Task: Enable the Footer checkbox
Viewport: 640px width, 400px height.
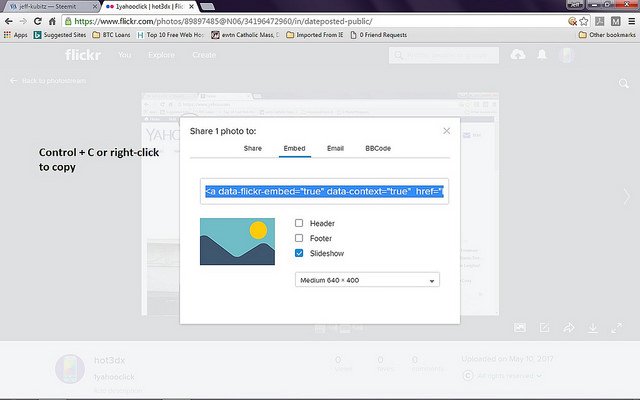Action: tap(299, 238)
